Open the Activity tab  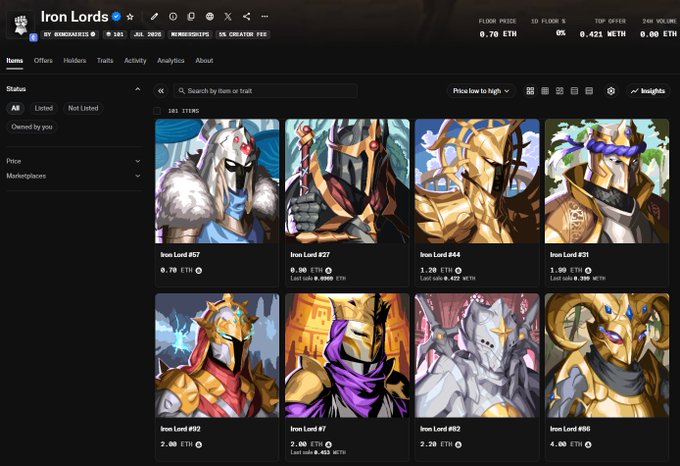coord(135,61)
